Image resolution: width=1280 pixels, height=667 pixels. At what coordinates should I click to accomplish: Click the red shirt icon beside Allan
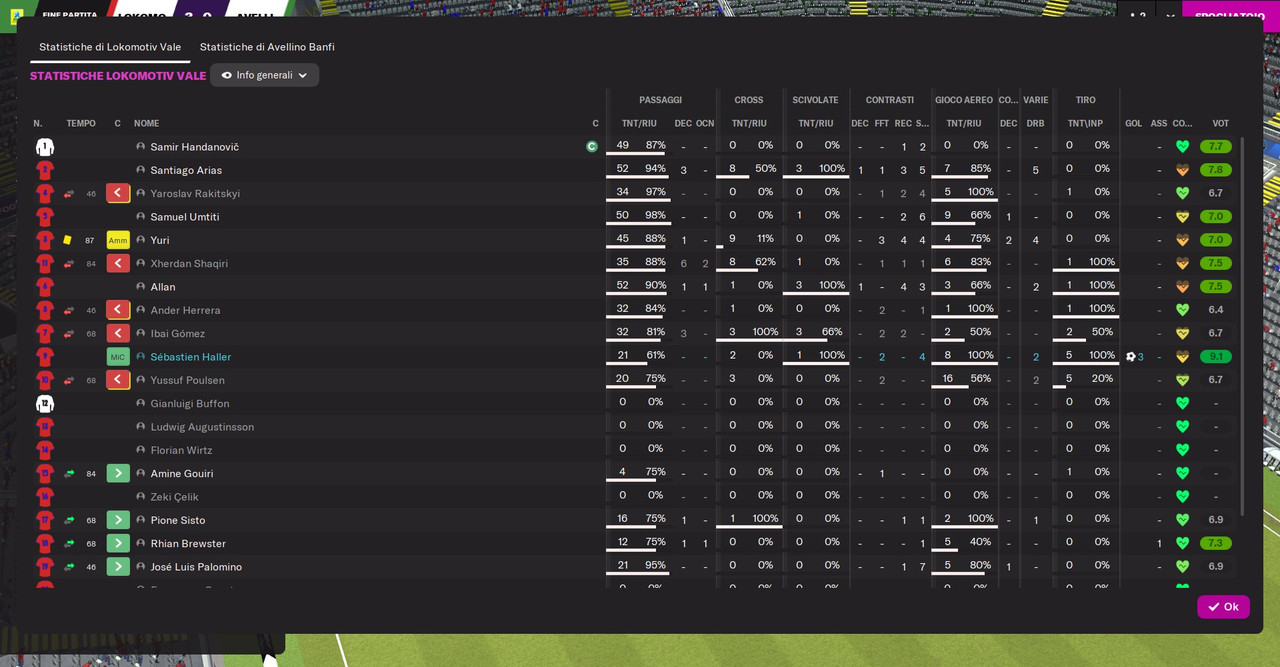click(44, 287)
